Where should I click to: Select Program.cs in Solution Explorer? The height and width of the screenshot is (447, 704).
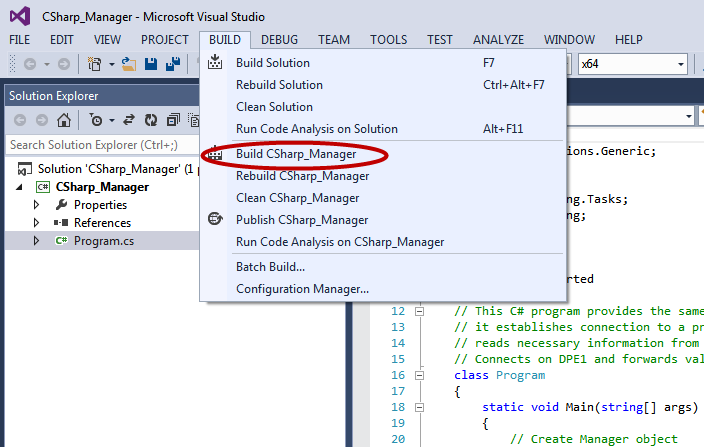pyautogui.click(x=102, y=241)
